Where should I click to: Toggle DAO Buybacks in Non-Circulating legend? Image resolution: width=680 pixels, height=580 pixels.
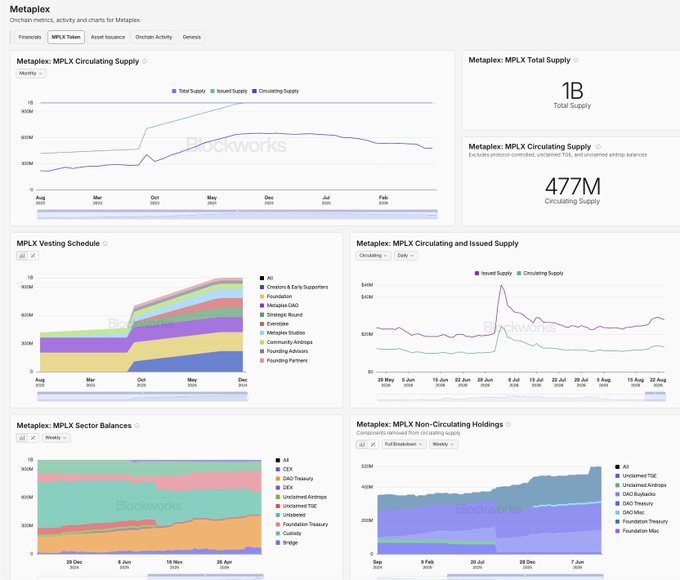[x=635, y=494]
